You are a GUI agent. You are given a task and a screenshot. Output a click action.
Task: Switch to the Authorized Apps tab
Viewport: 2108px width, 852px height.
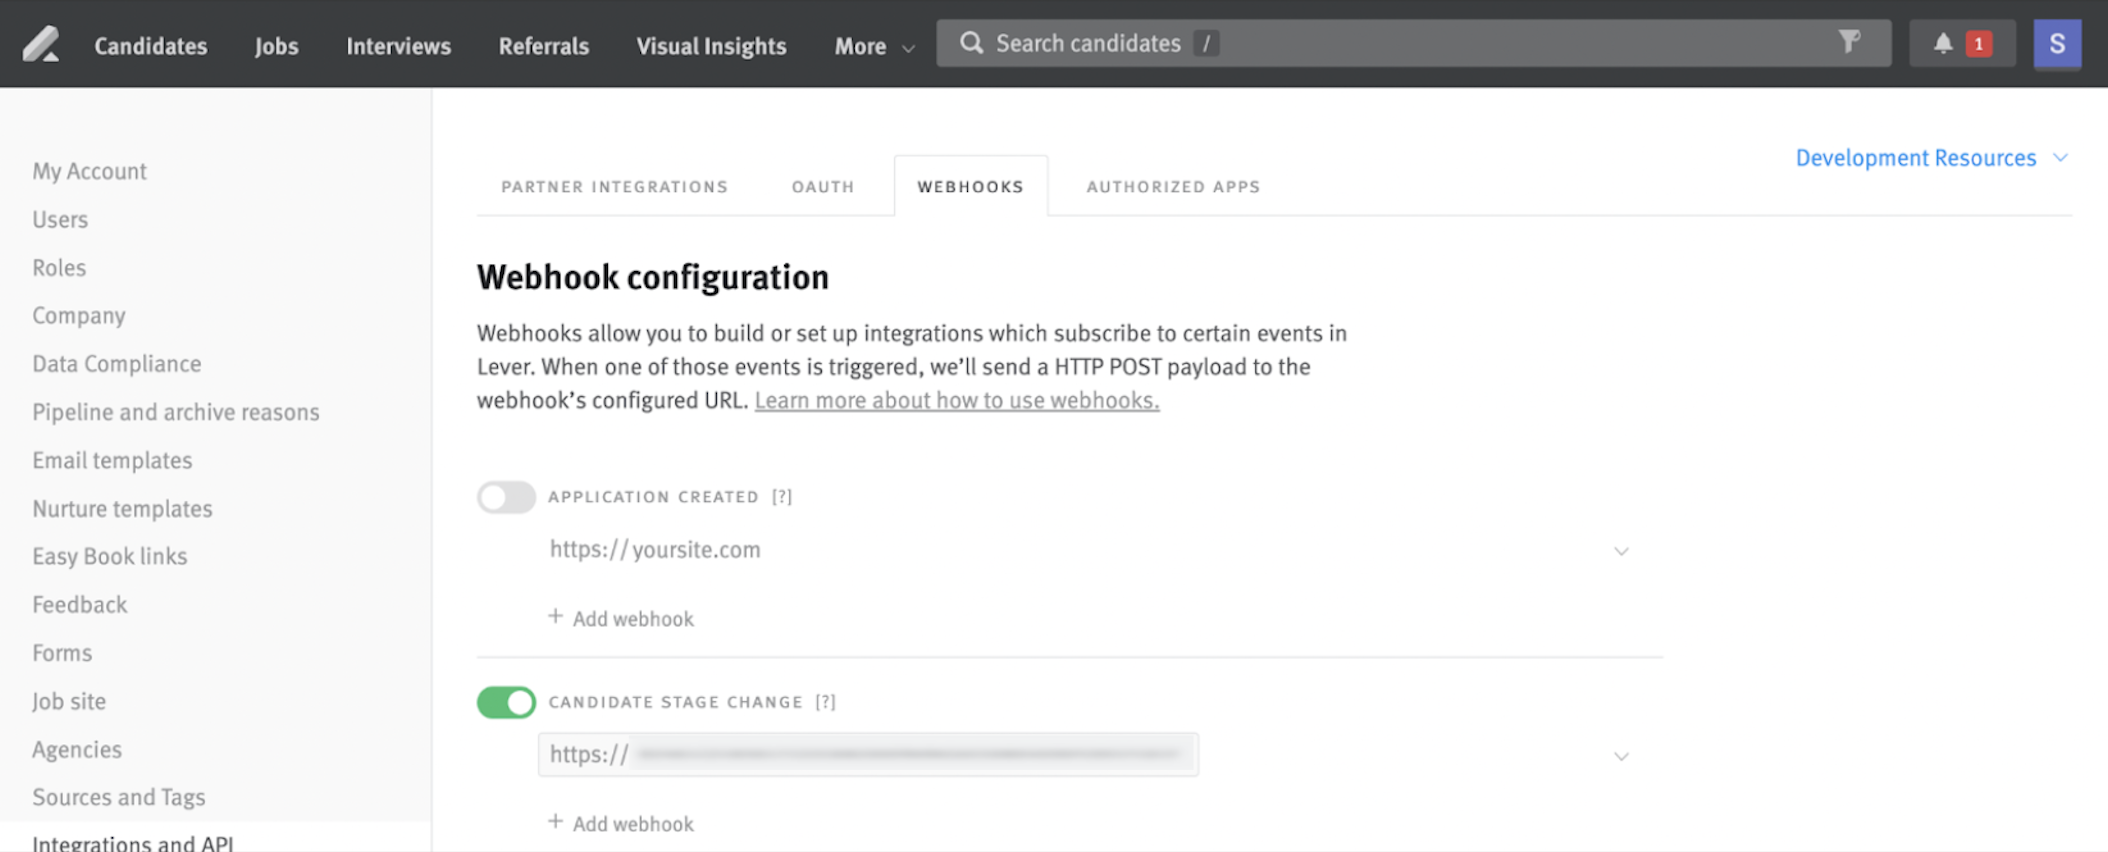[1173, 187]
